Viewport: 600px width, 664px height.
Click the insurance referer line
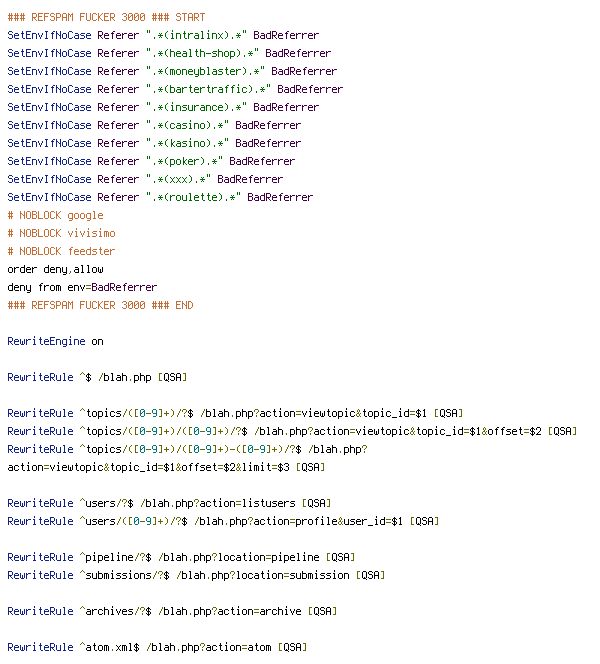tap(162, 107)
